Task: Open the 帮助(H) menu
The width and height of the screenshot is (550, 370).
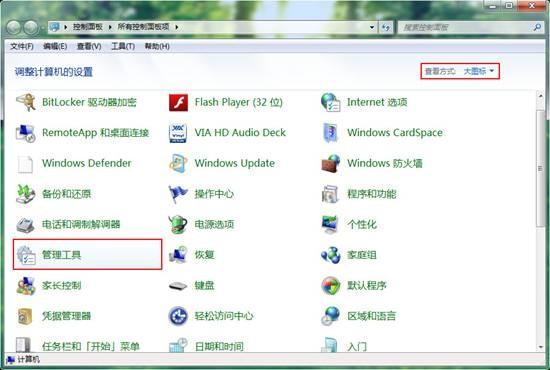Action: pos(157,46)
